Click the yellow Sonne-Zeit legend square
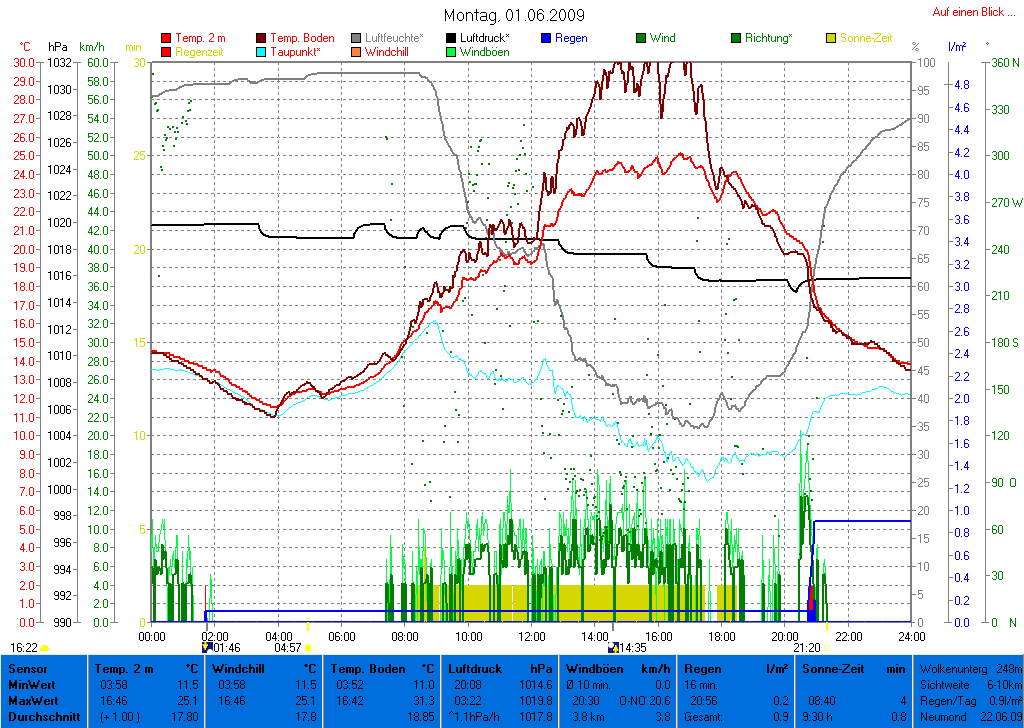Viewport: 1024px width, 728px height. pyautogui.click(x=832, y=38)
